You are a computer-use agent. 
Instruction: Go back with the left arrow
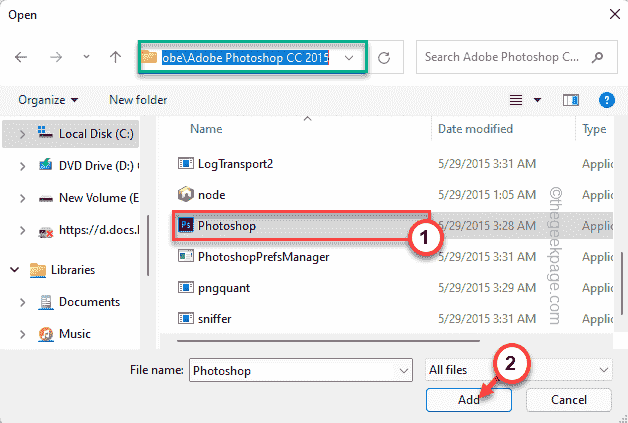(21, 57)
